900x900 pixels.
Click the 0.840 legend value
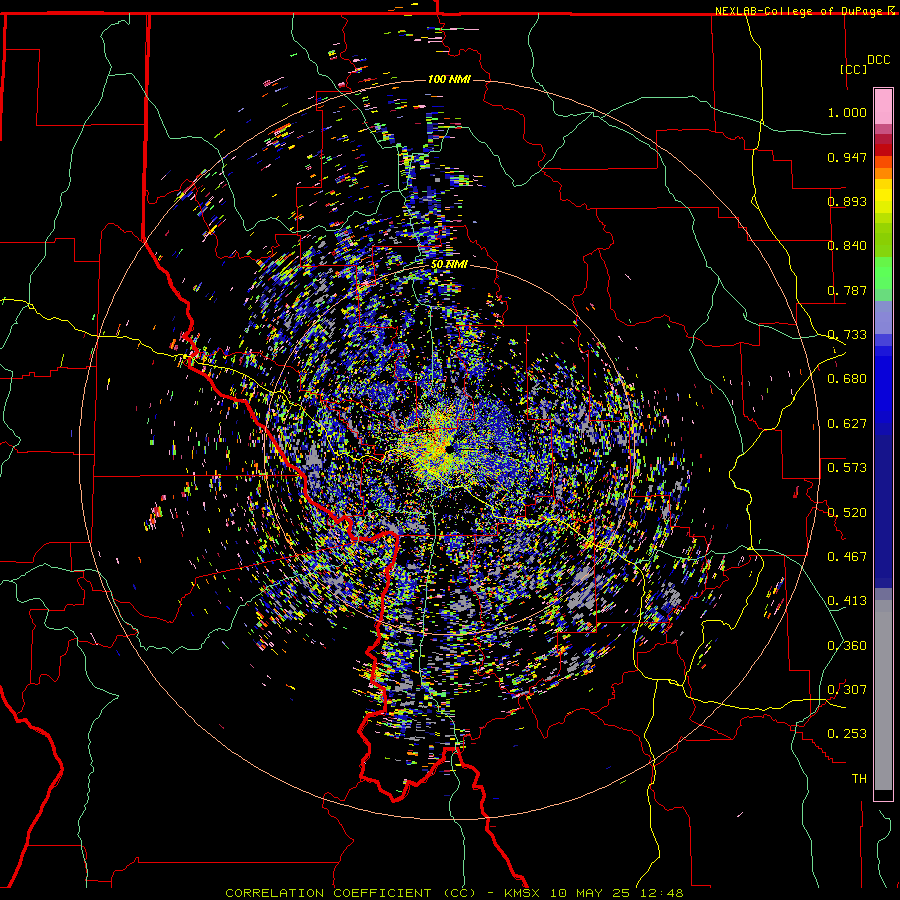point(847,246)
